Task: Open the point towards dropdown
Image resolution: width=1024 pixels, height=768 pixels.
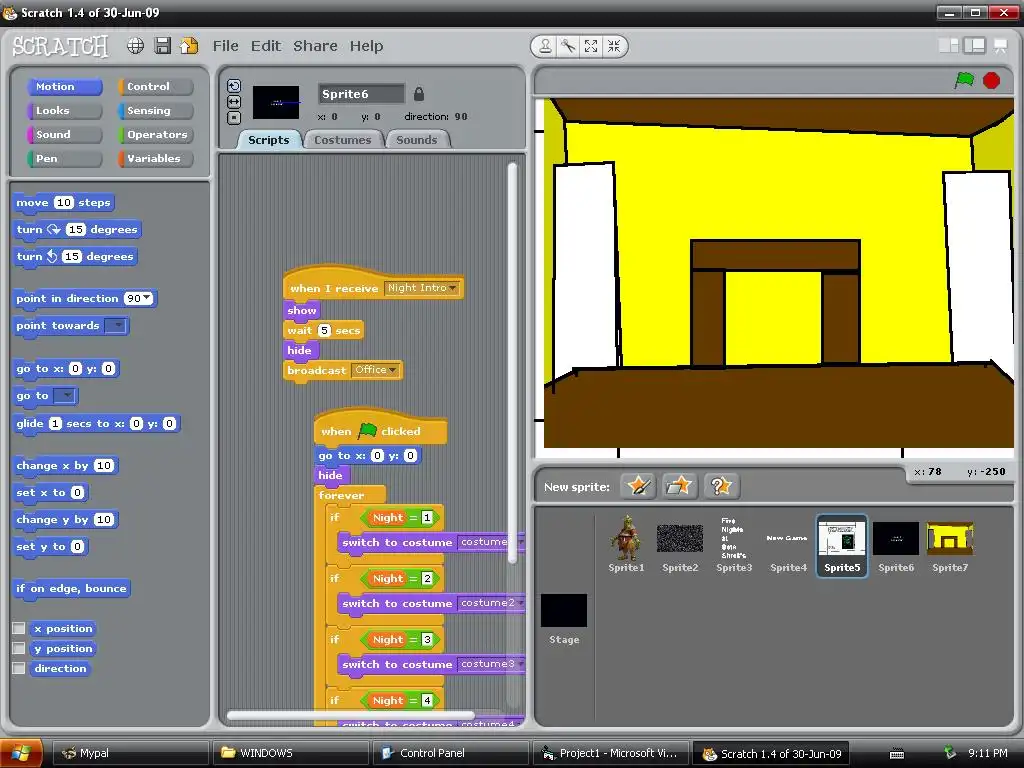Action: click(x=116, y=326)
